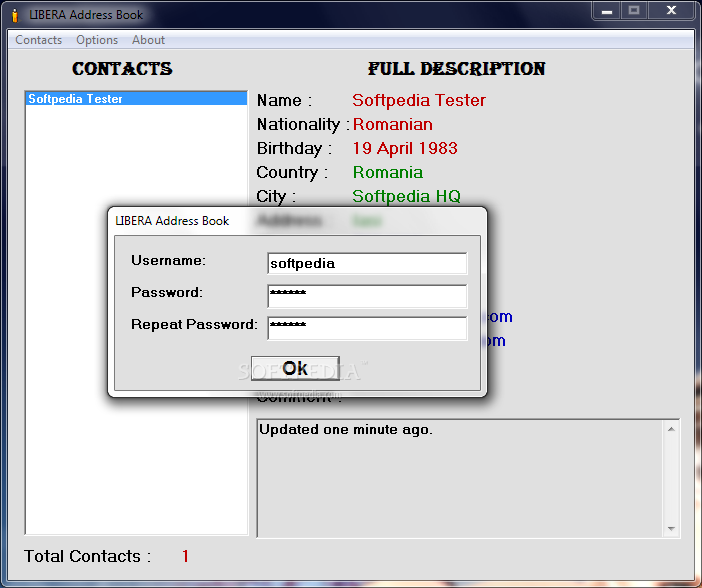The height and width of the screenshot is (588, 702).
Task: Click the comment box scroll-down arrow
Action: (671, 528)
